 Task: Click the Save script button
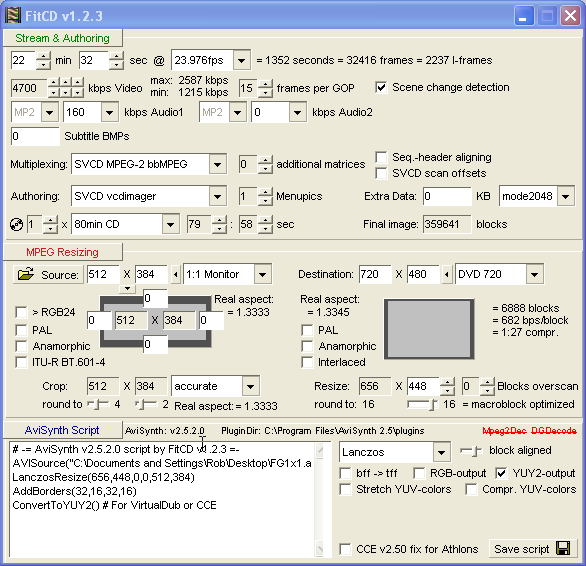point(532,548)
